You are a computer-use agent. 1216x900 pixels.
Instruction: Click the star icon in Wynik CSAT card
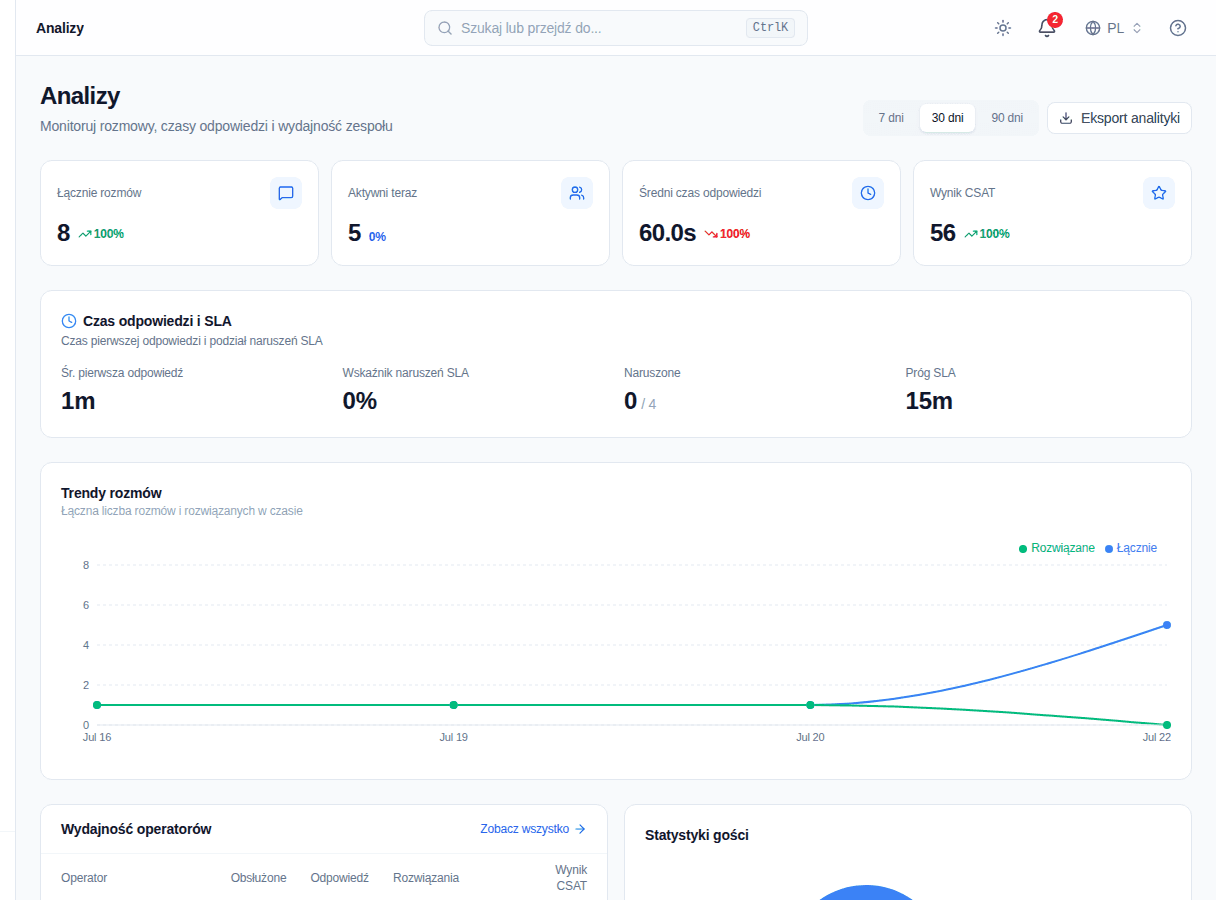(1159, 193)
